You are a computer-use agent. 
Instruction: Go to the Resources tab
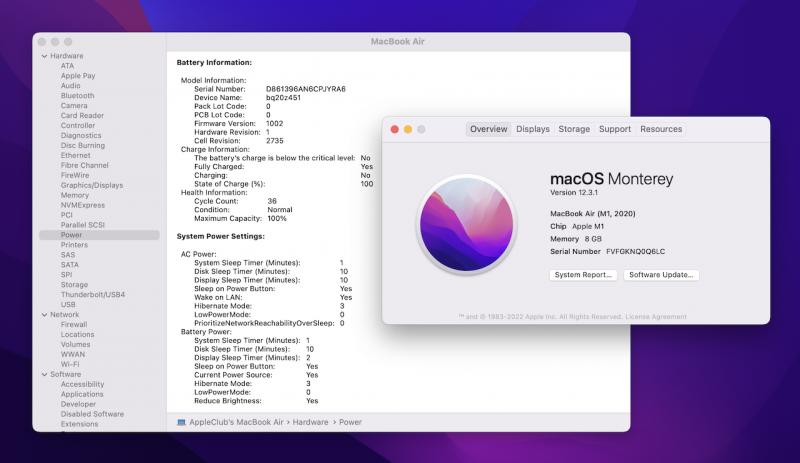click(x=661, y=129)
